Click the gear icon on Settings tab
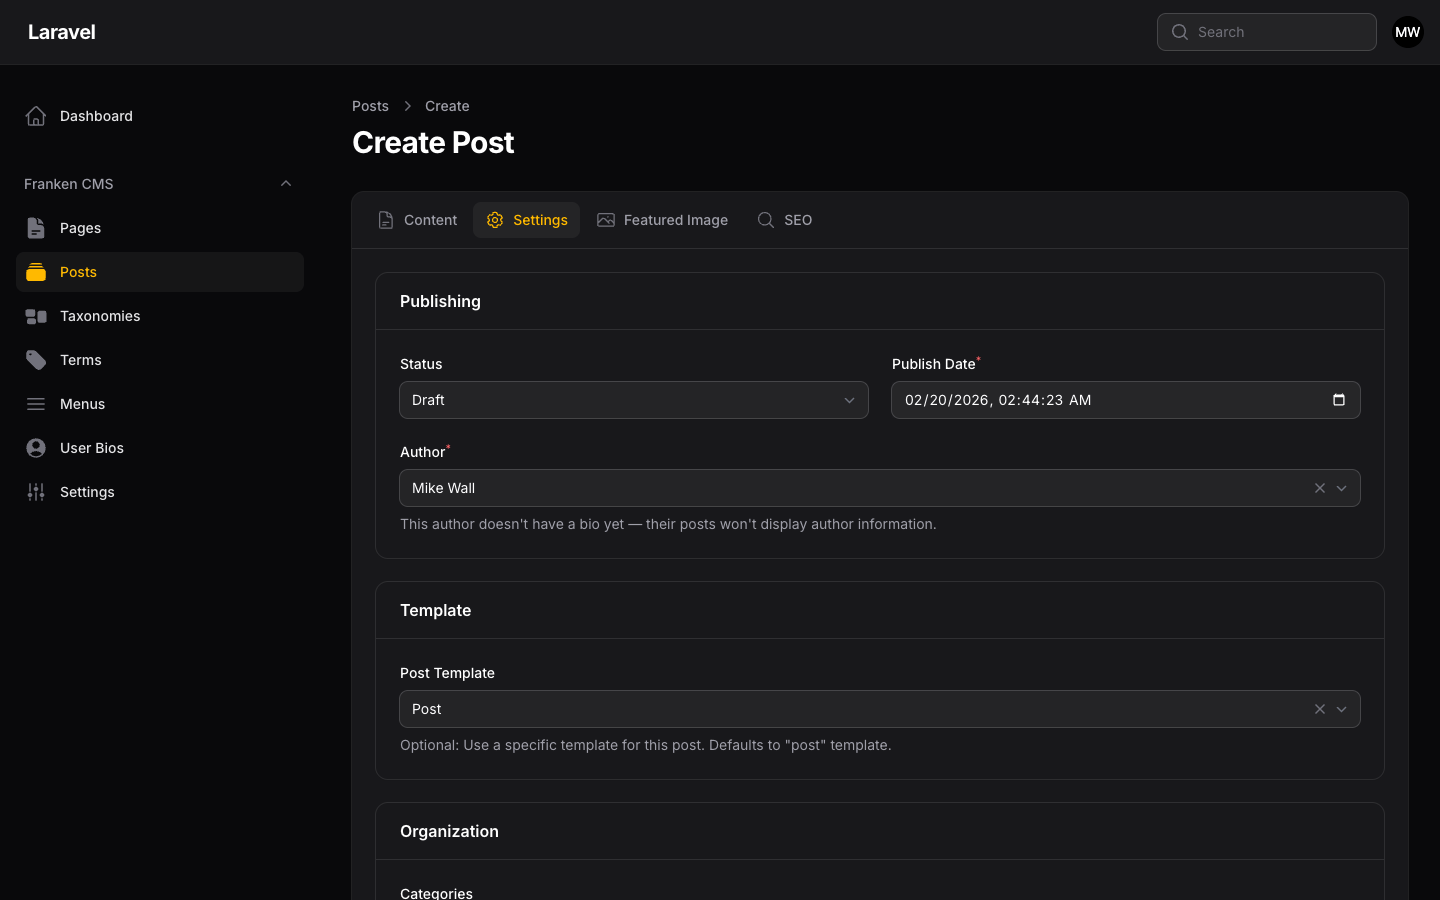Image resolution: width=1440 pixels, height=900 pixels. tap(495, 220)
